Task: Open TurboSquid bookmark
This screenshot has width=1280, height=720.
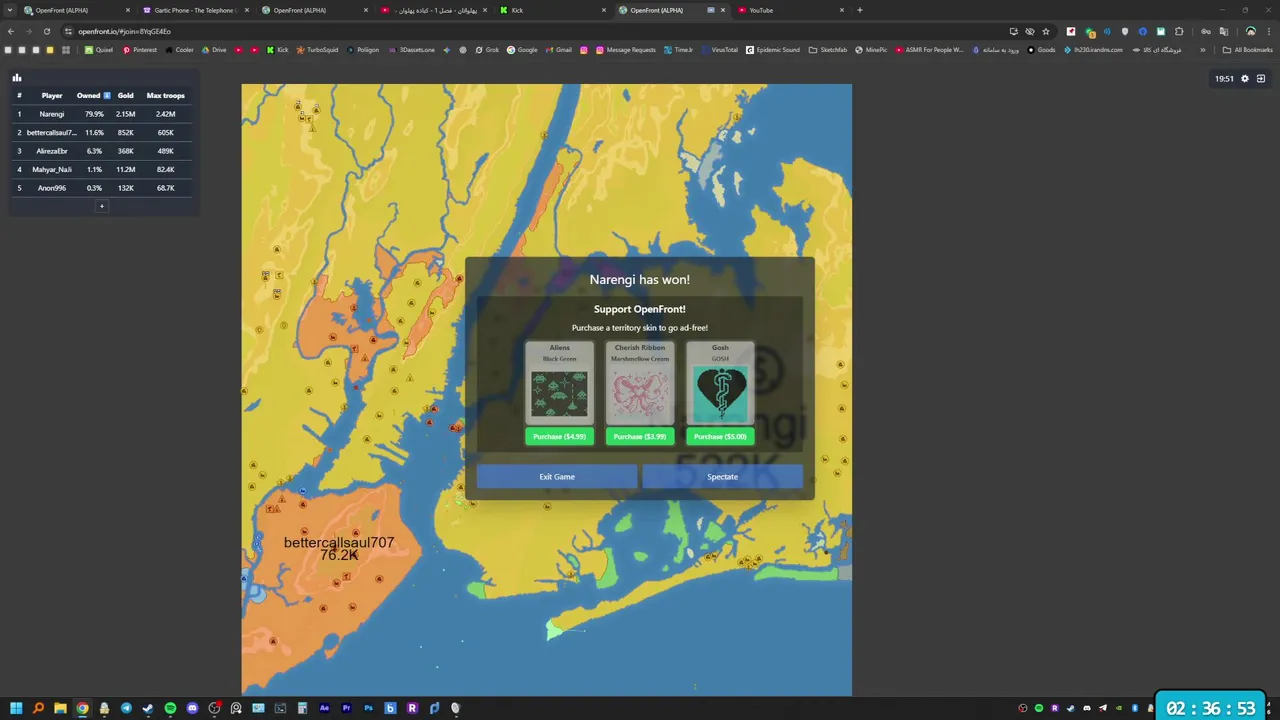Action: [x=317, y=50]
